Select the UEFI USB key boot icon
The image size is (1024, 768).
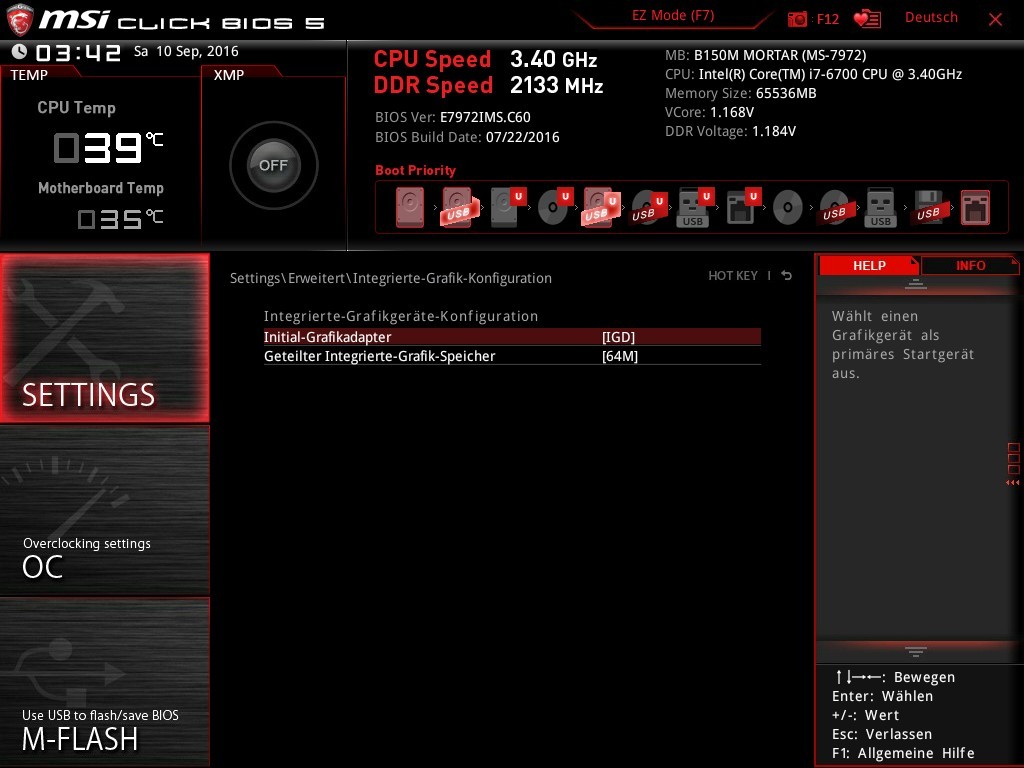(x=695, y=208)
